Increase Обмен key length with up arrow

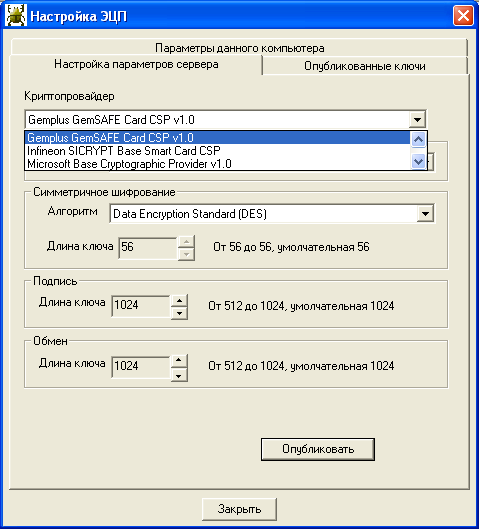coord(179,361)
